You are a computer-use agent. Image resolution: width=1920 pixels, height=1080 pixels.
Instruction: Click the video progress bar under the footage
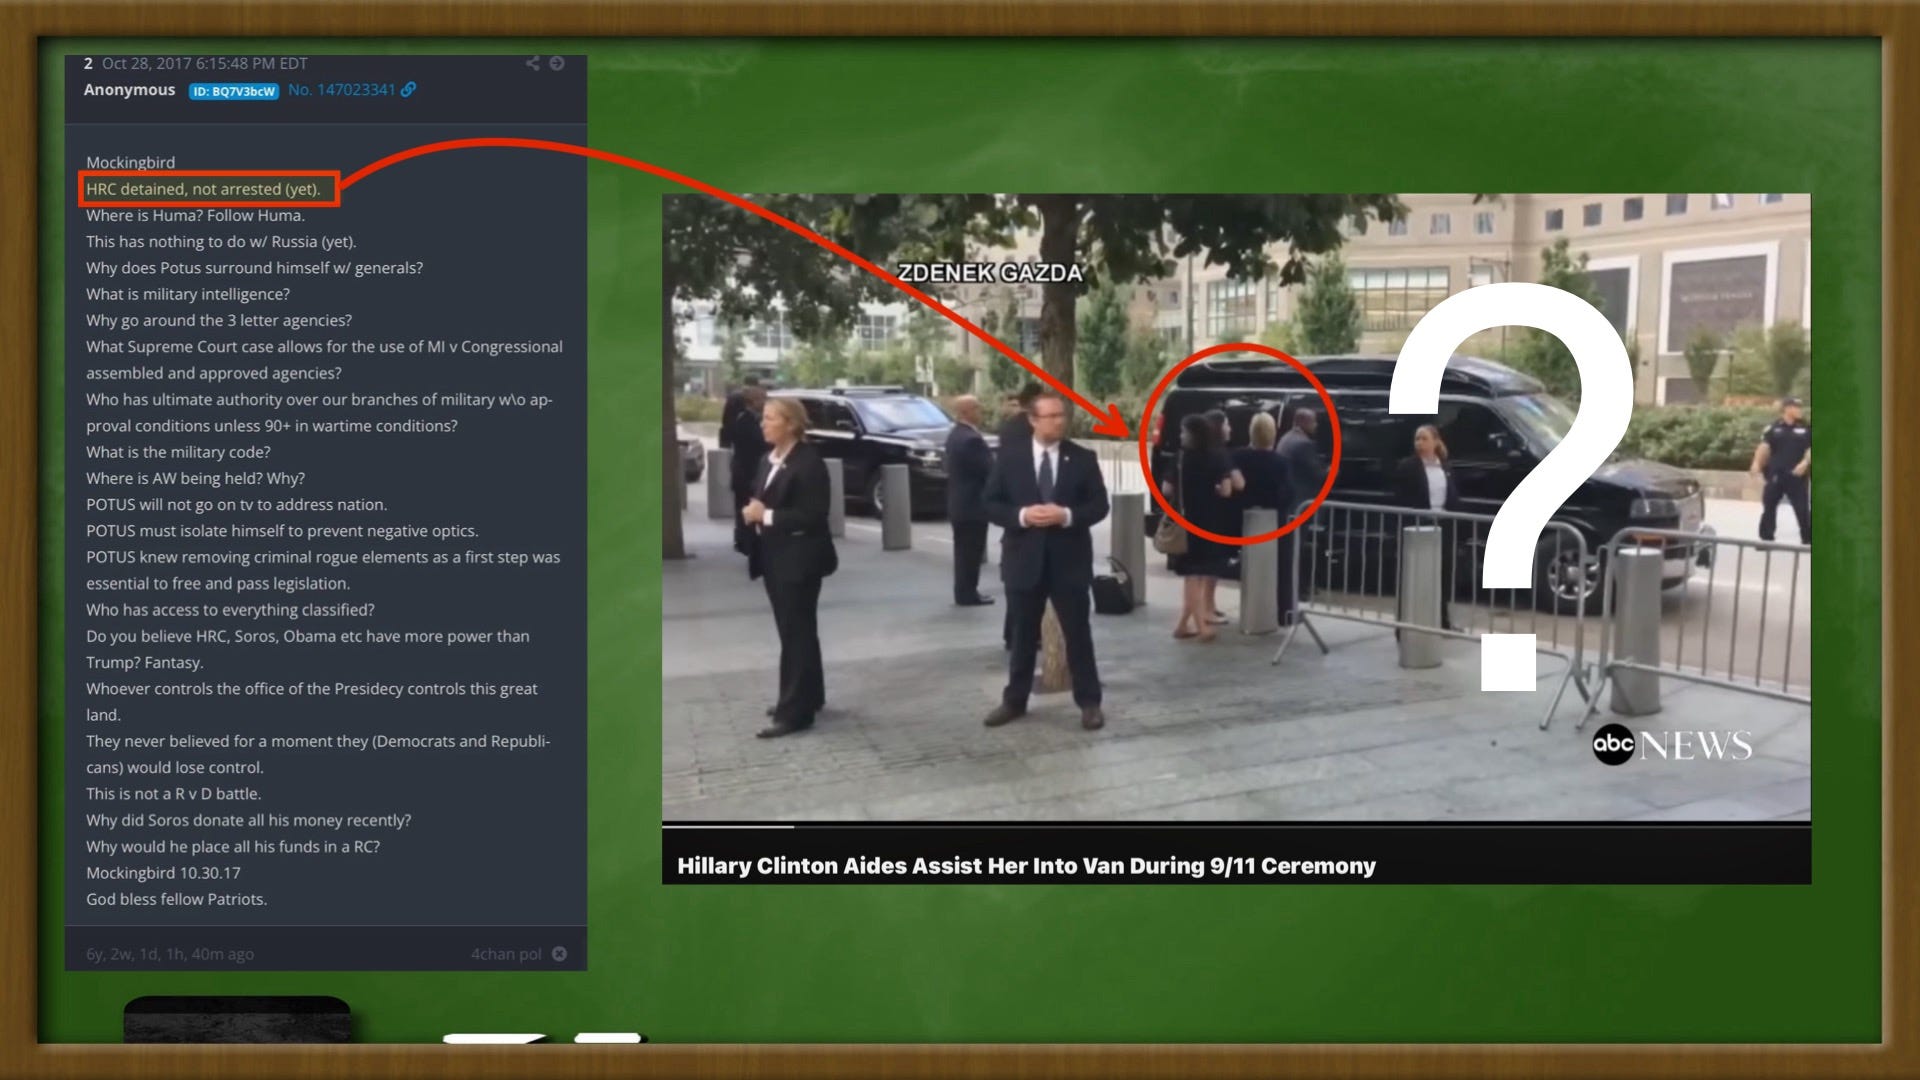[x=1235, y=826]
